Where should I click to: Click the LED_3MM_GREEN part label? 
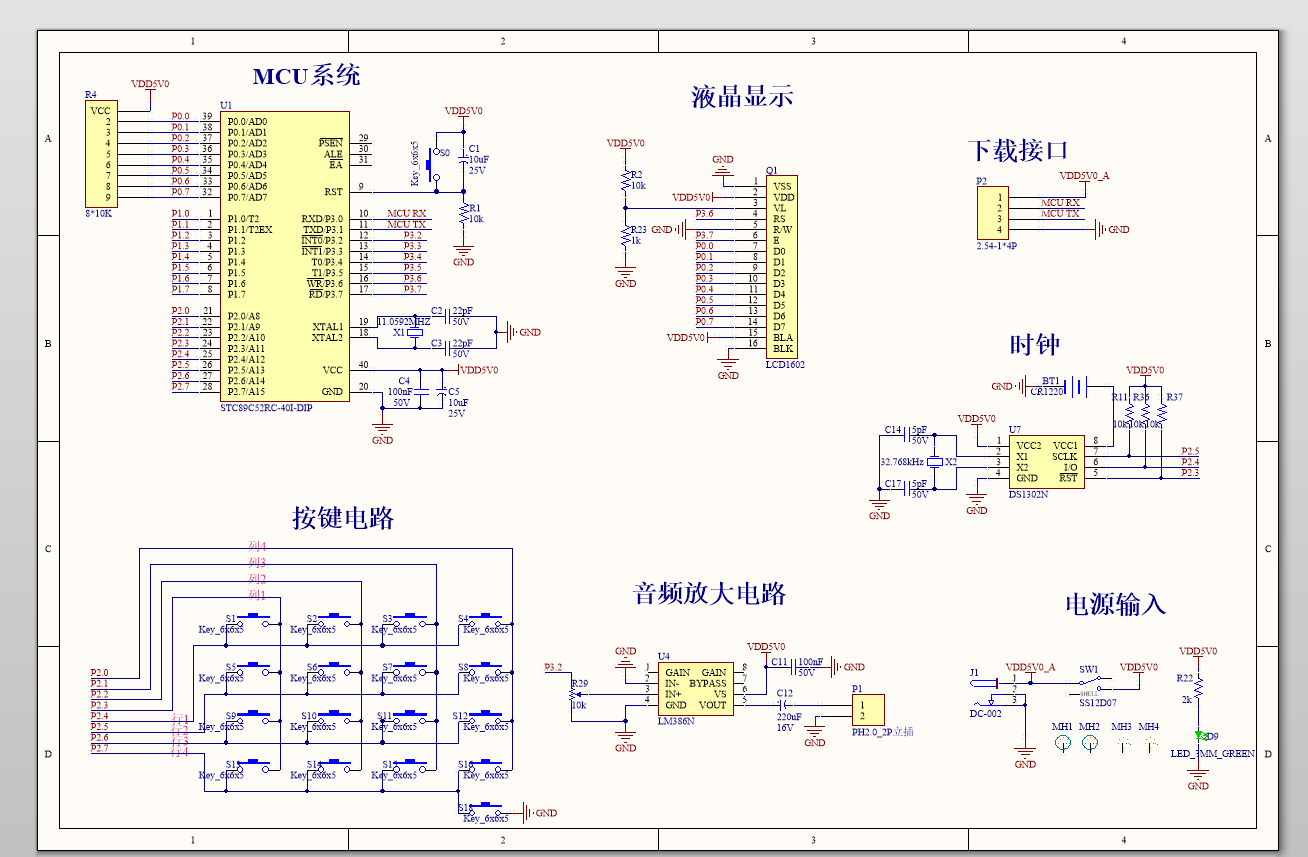(1212, 754)
